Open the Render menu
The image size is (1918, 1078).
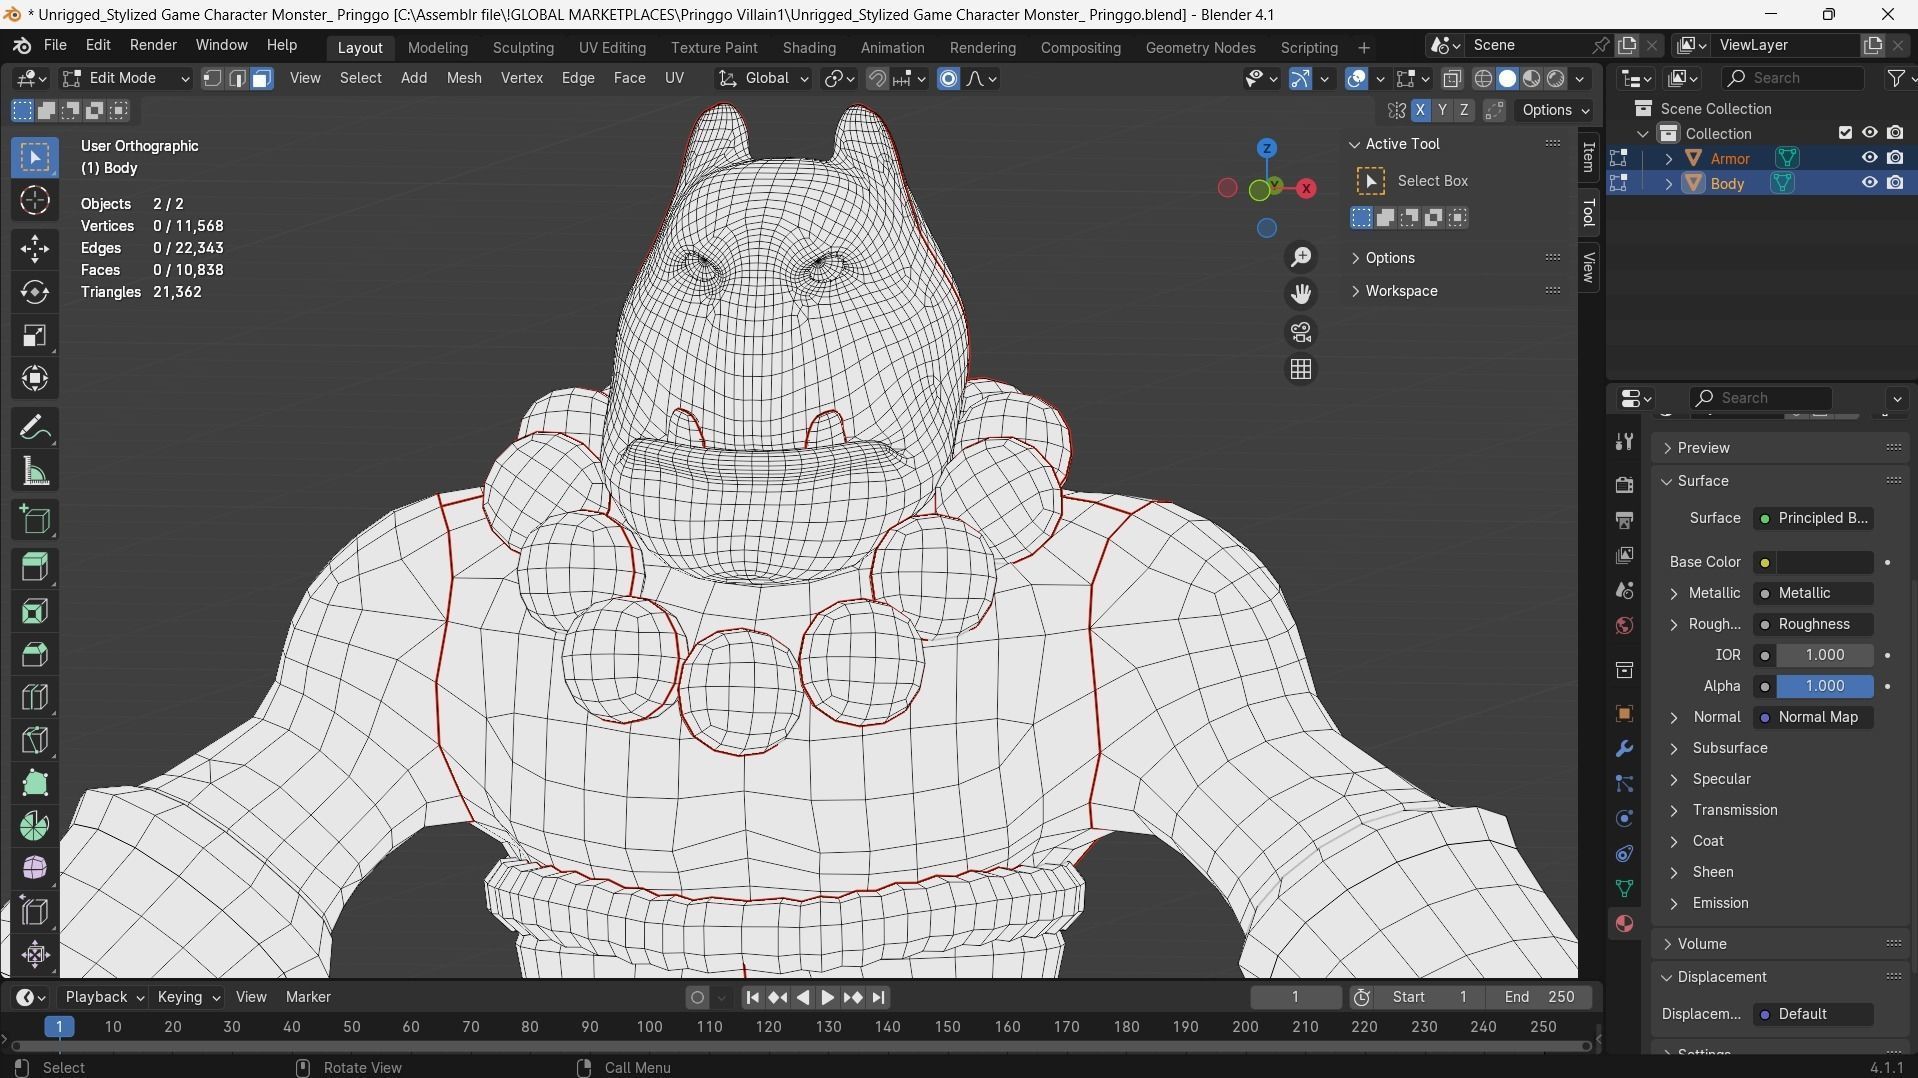tap(153, 46)
